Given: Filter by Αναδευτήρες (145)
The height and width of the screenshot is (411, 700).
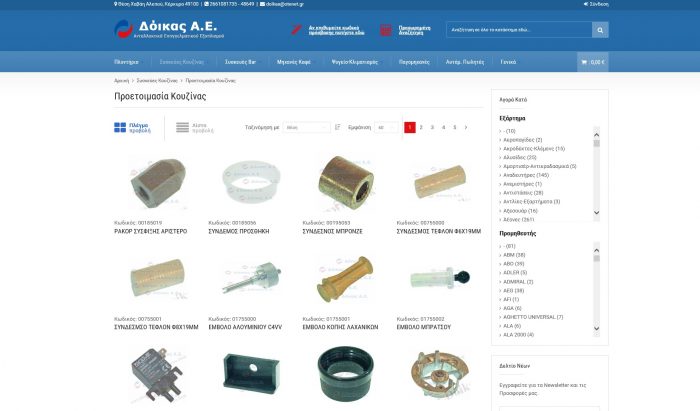Looking at the screenshot, I should [525, 175].
